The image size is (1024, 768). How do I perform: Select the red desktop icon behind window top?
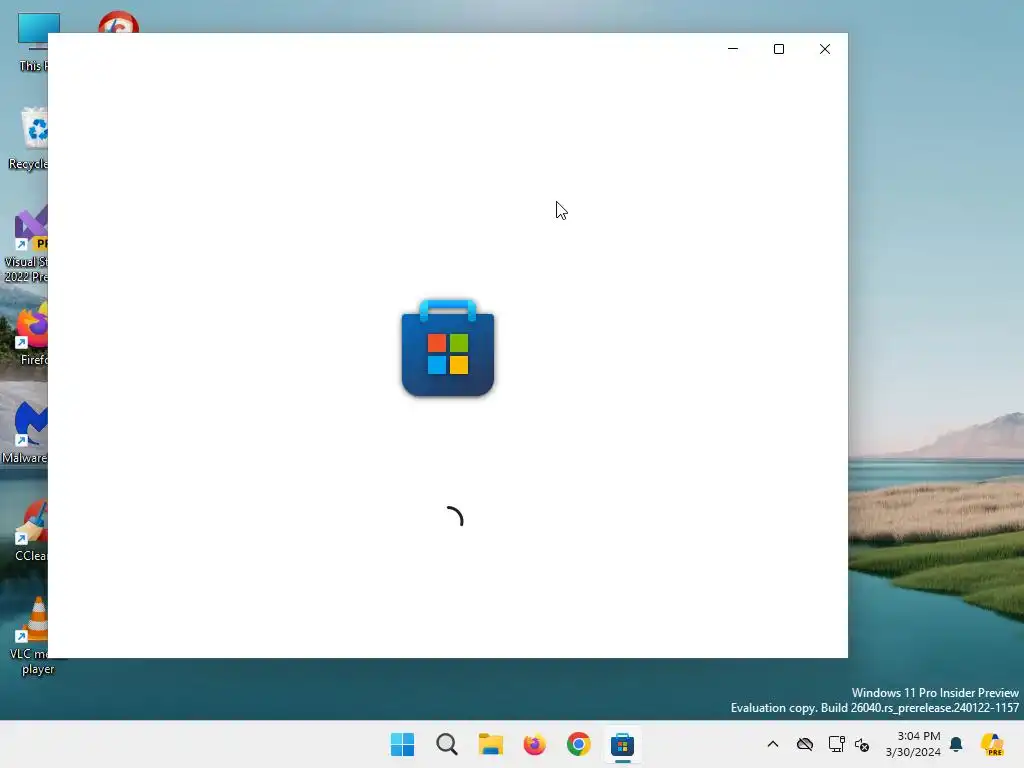point(119,22)
